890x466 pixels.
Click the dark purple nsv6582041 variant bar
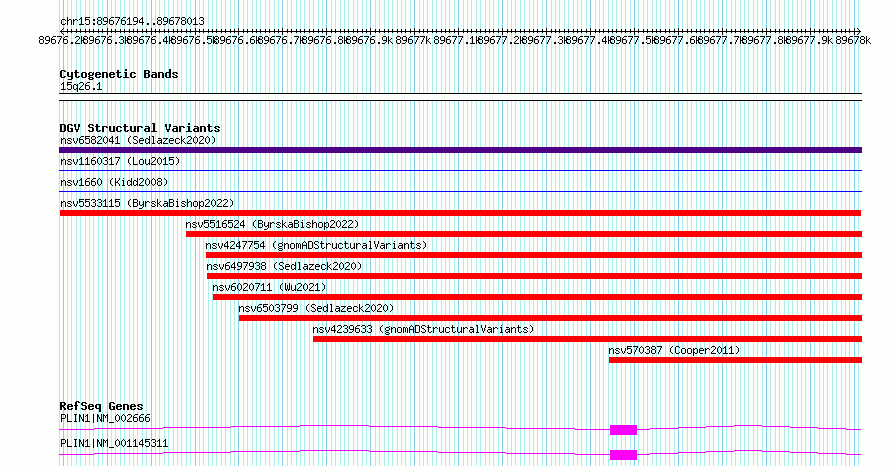pos(460,150)
